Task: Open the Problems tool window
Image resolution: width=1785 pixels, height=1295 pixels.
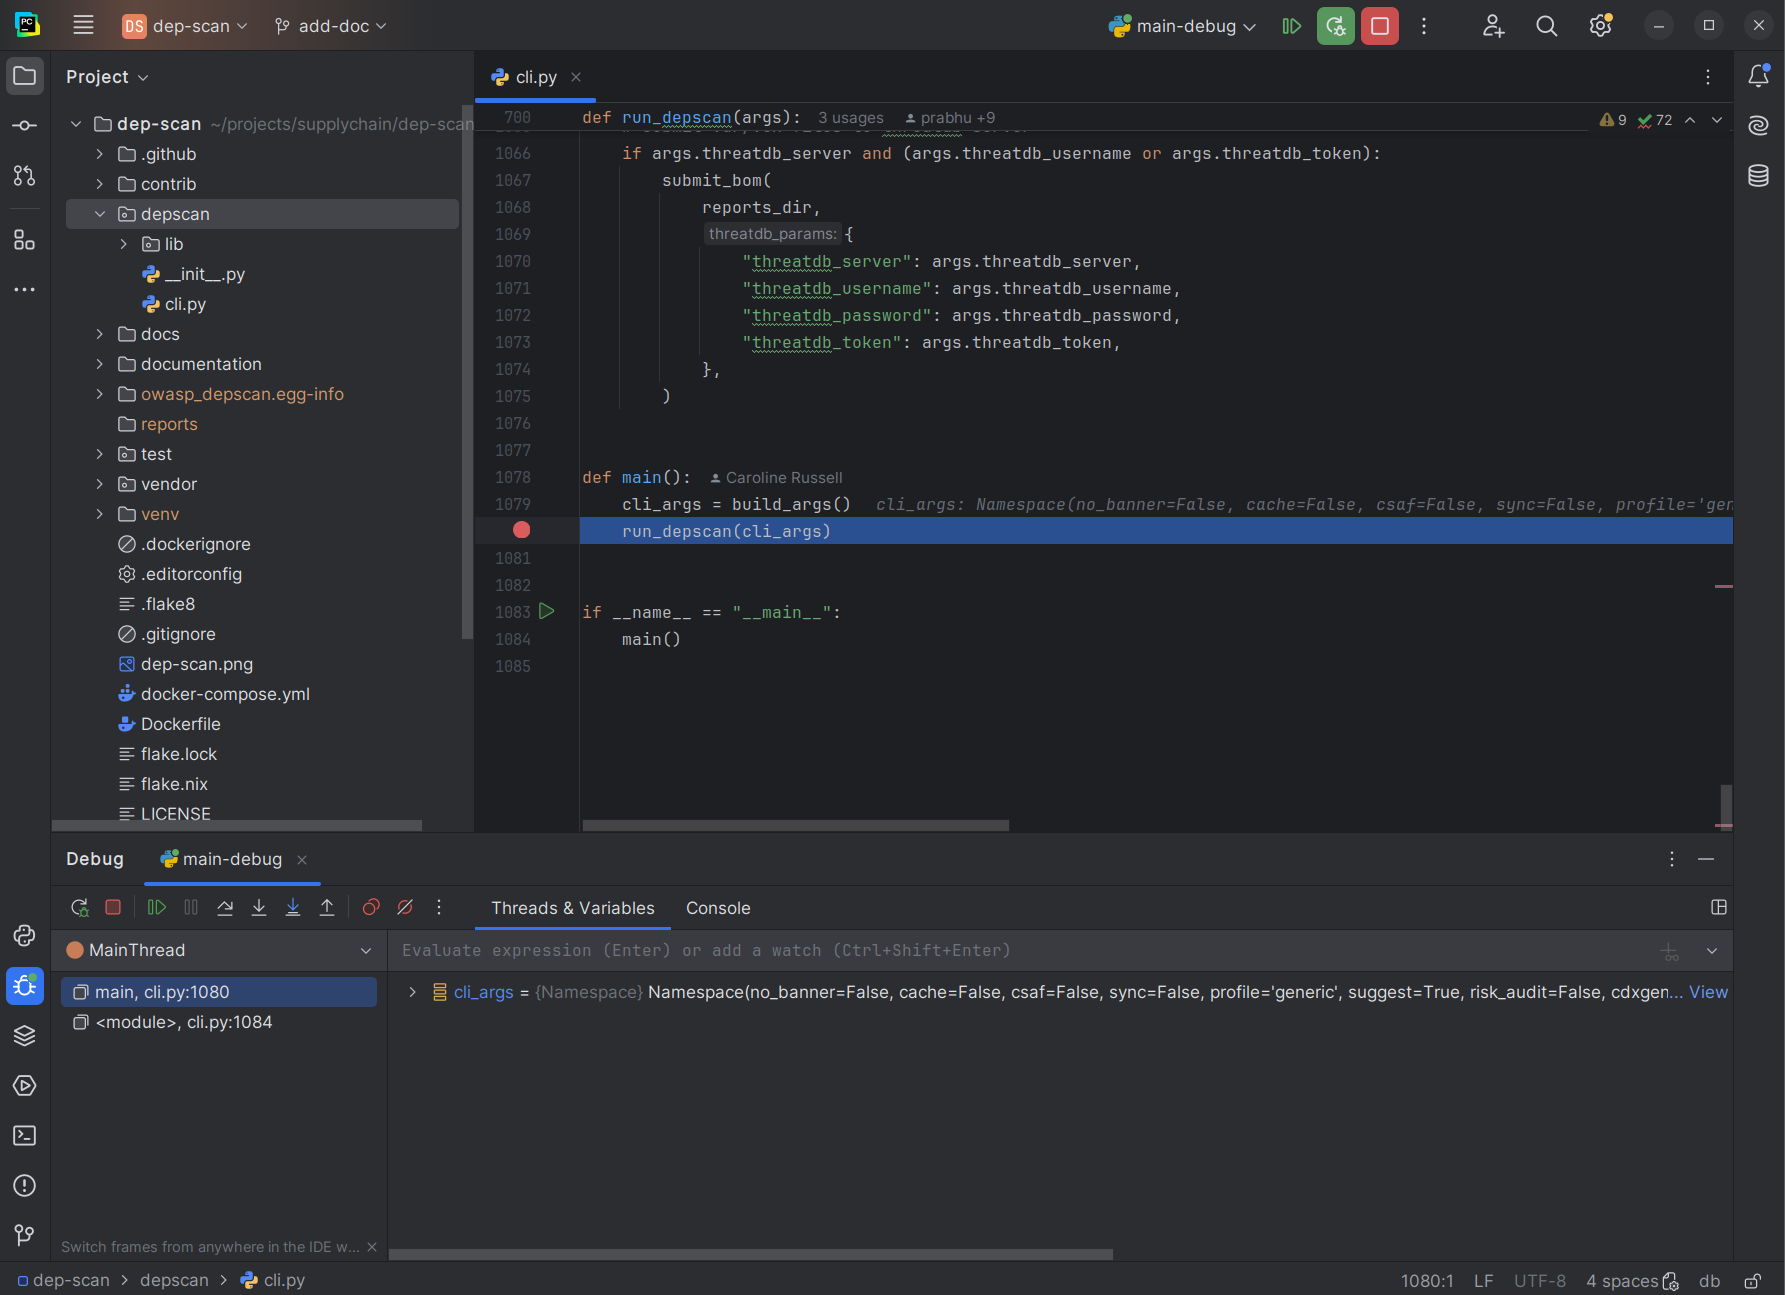Action: coord(25,1186)
